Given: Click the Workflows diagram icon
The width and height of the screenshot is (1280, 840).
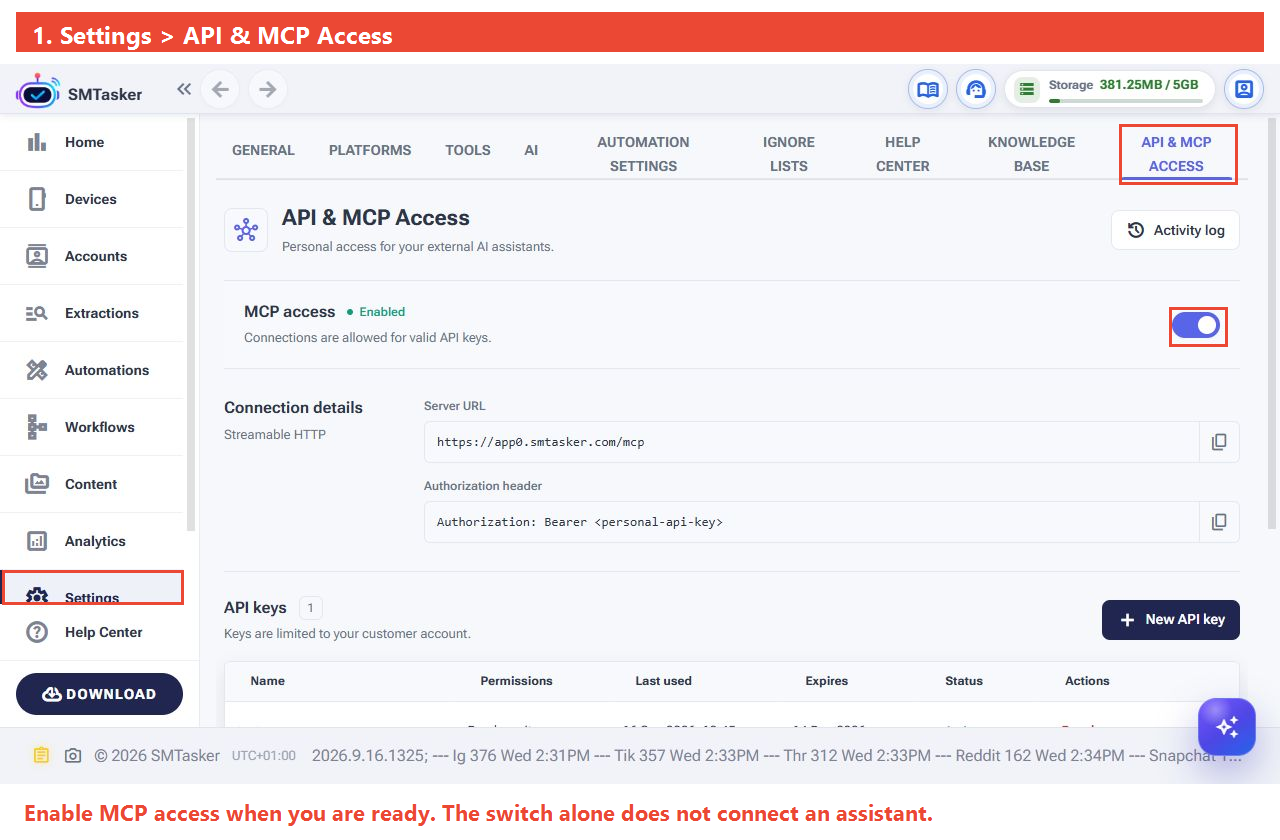Looking at the screenshot, I should (x=37, y=427).
